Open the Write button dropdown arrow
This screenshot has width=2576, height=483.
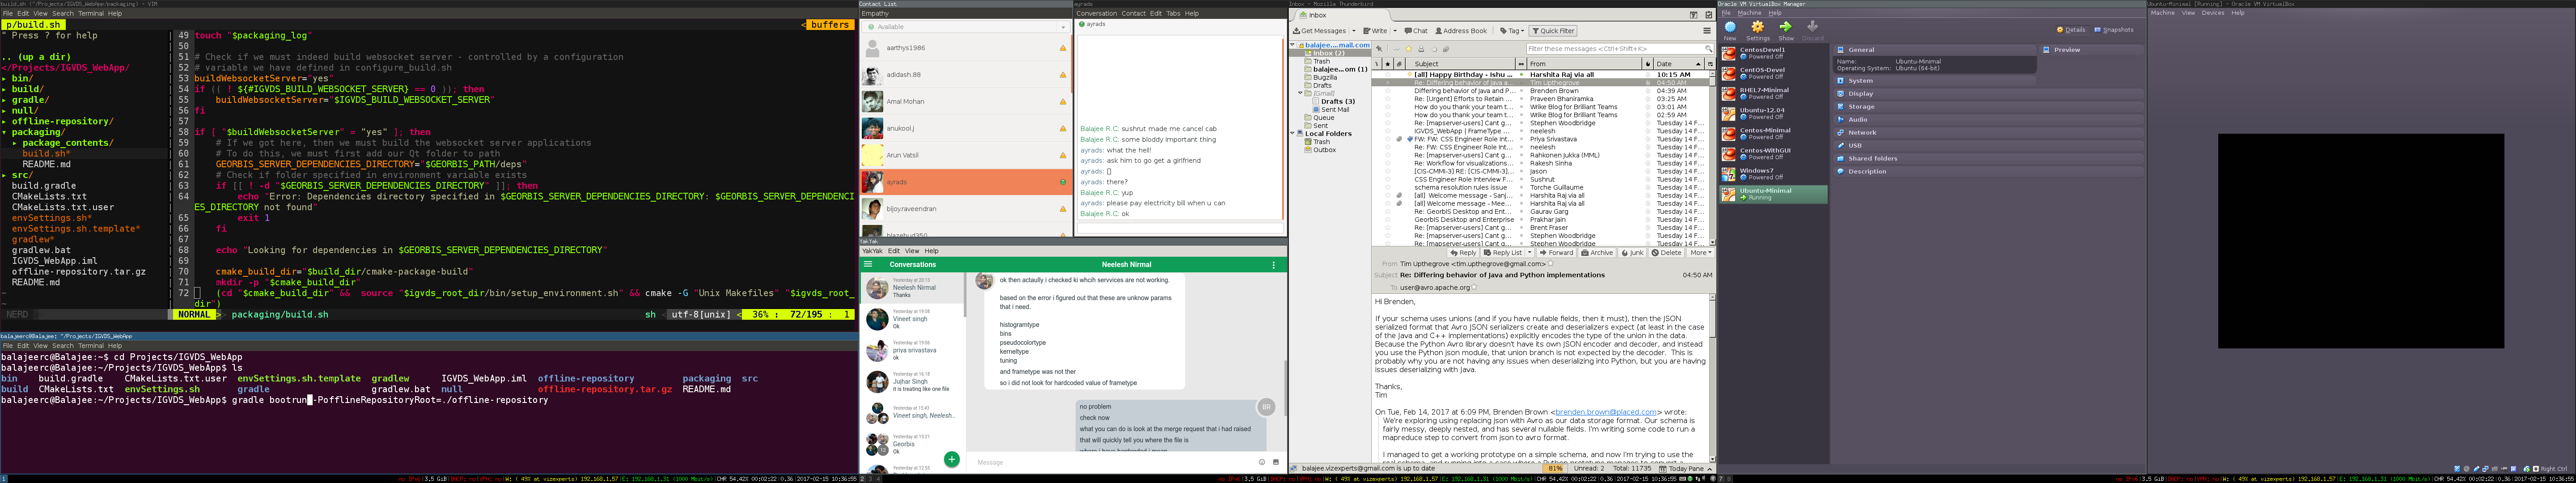(x=1395, y=31)
